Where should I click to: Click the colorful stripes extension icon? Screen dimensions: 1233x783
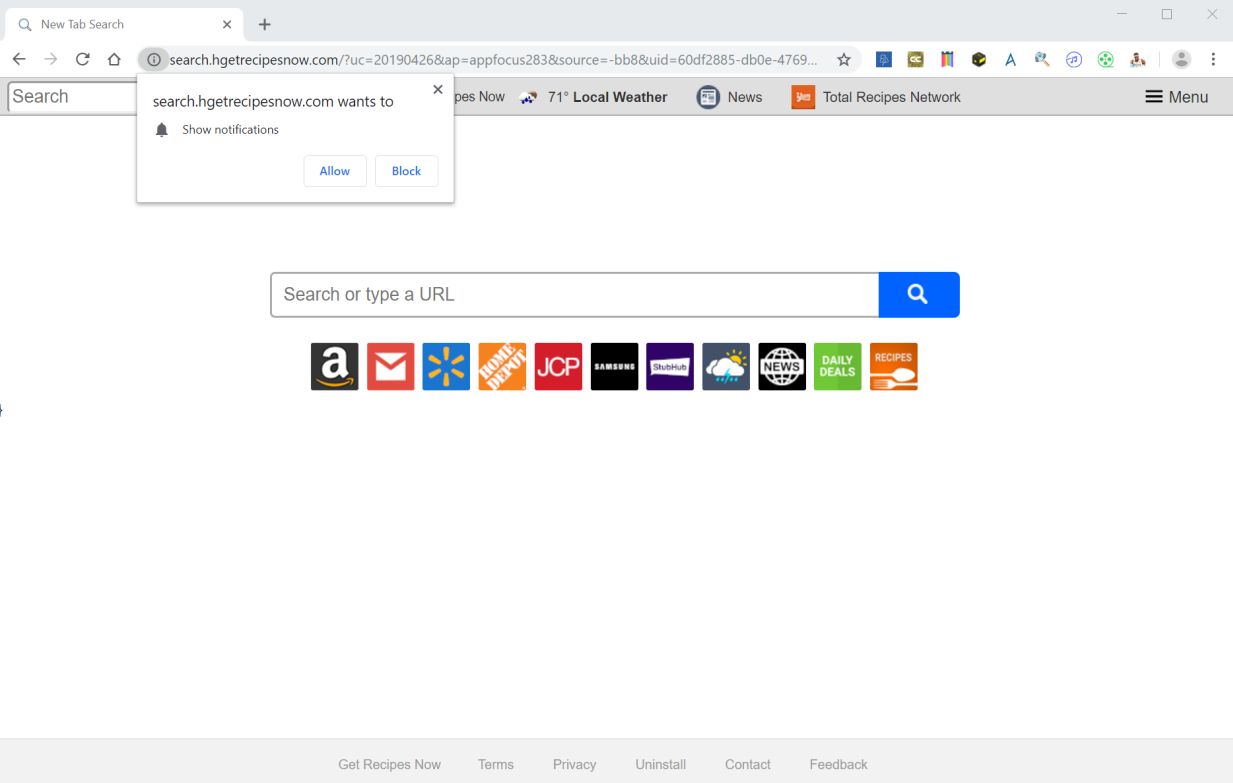947,59
